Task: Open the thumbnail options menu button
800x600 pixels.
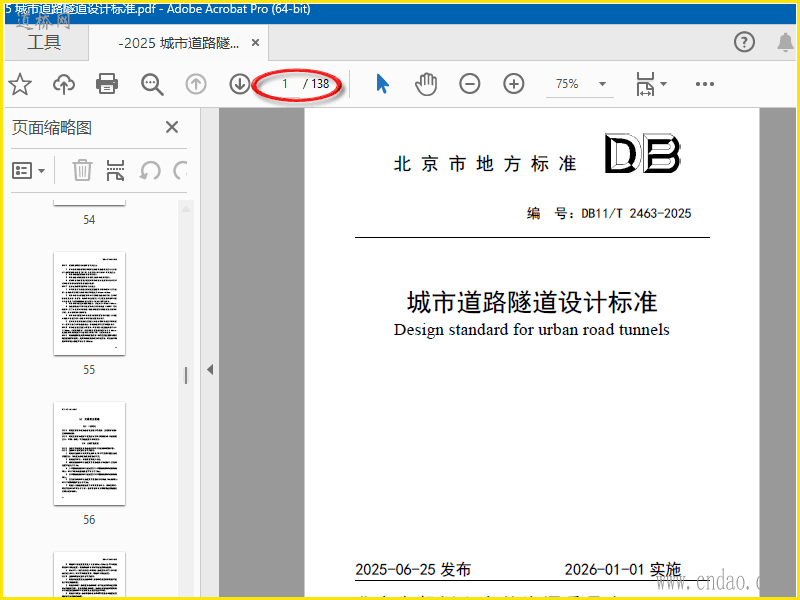Action: point(29,170)
